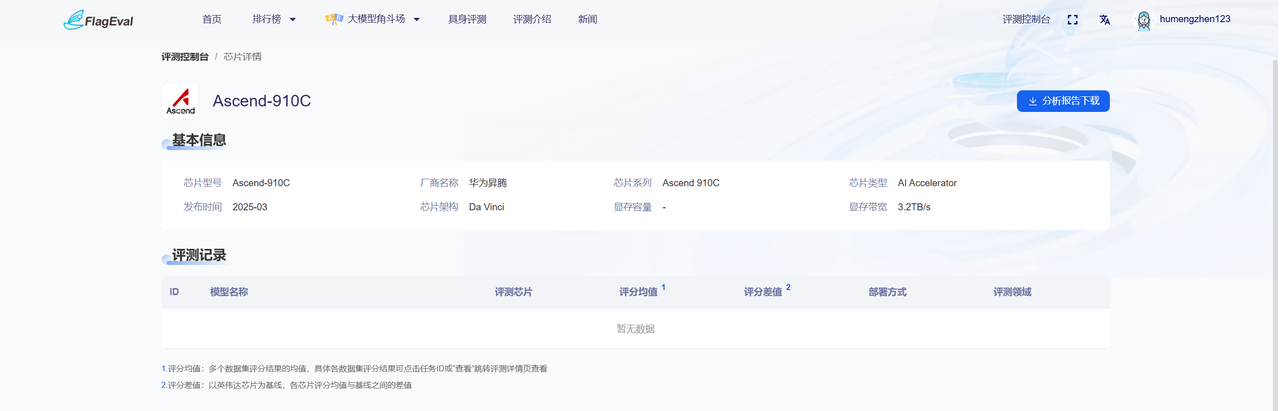Viewport: 1280px width, 411px height.
Task: Click the 评测领域 column header
Action: pos(1012,292)
